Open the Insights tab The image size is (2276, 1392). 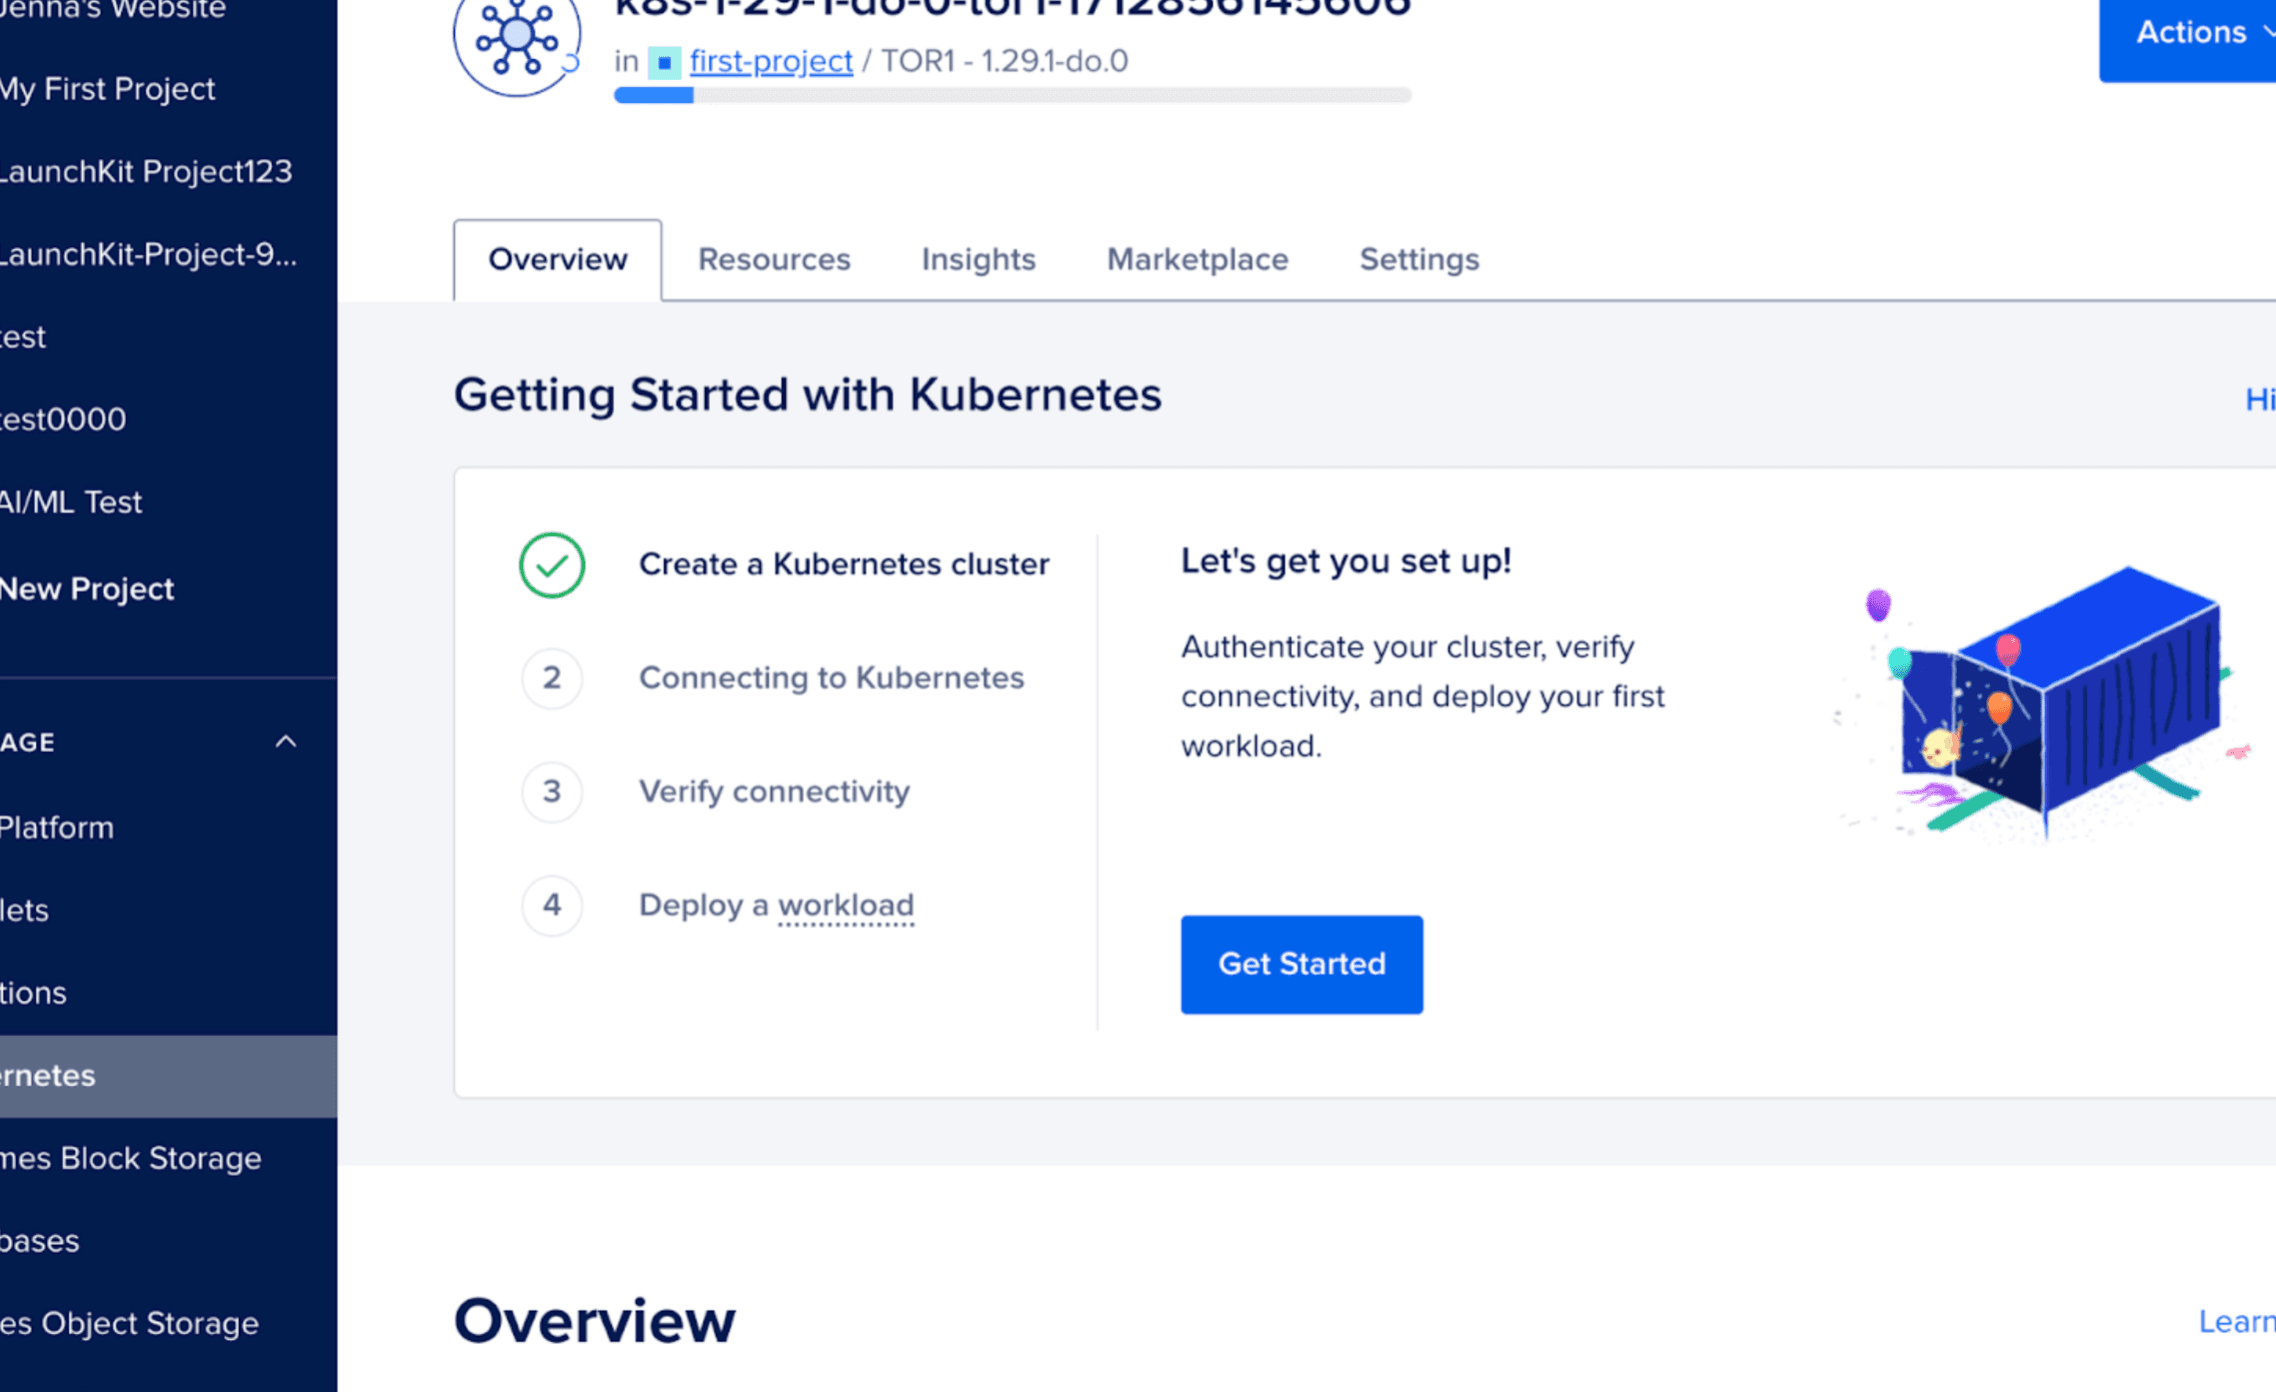pyautogui.click(x=978, y=260)
